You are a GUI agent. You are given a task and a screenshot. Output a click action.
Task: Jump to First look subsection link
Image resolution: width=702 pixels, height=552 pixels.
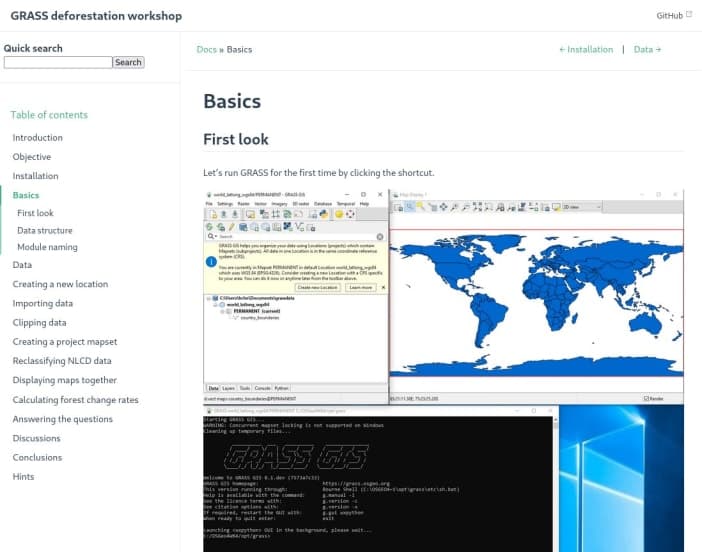[x=35, y=213]
